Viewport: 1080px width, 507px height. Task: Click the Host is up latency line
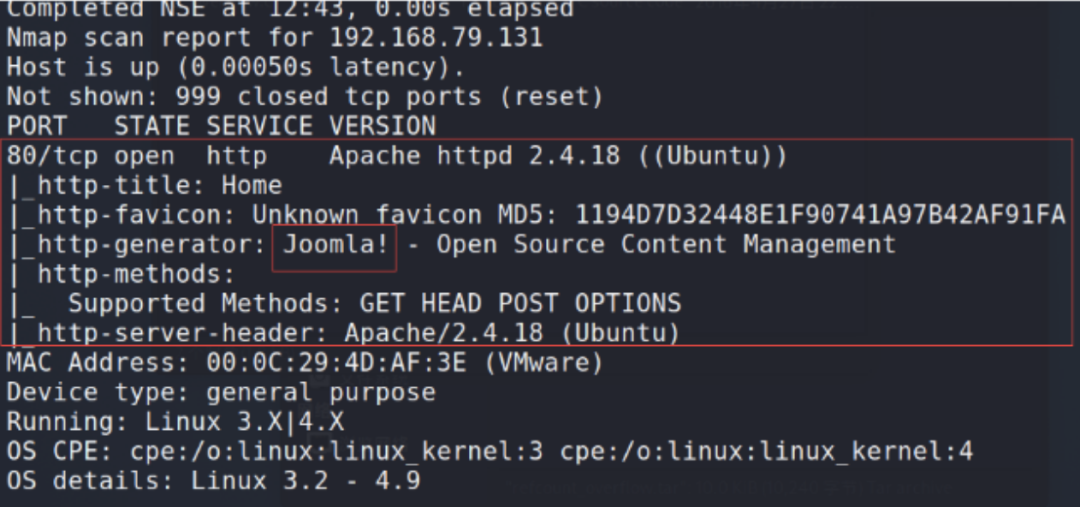(236, 67)
